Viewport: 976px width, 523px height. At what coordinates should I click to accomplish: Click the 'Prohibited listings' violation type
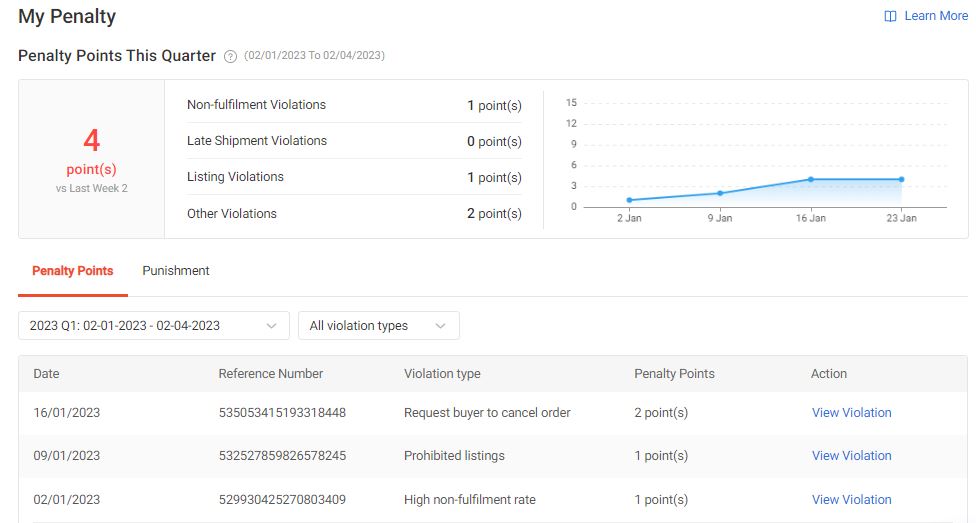(454, 456)
